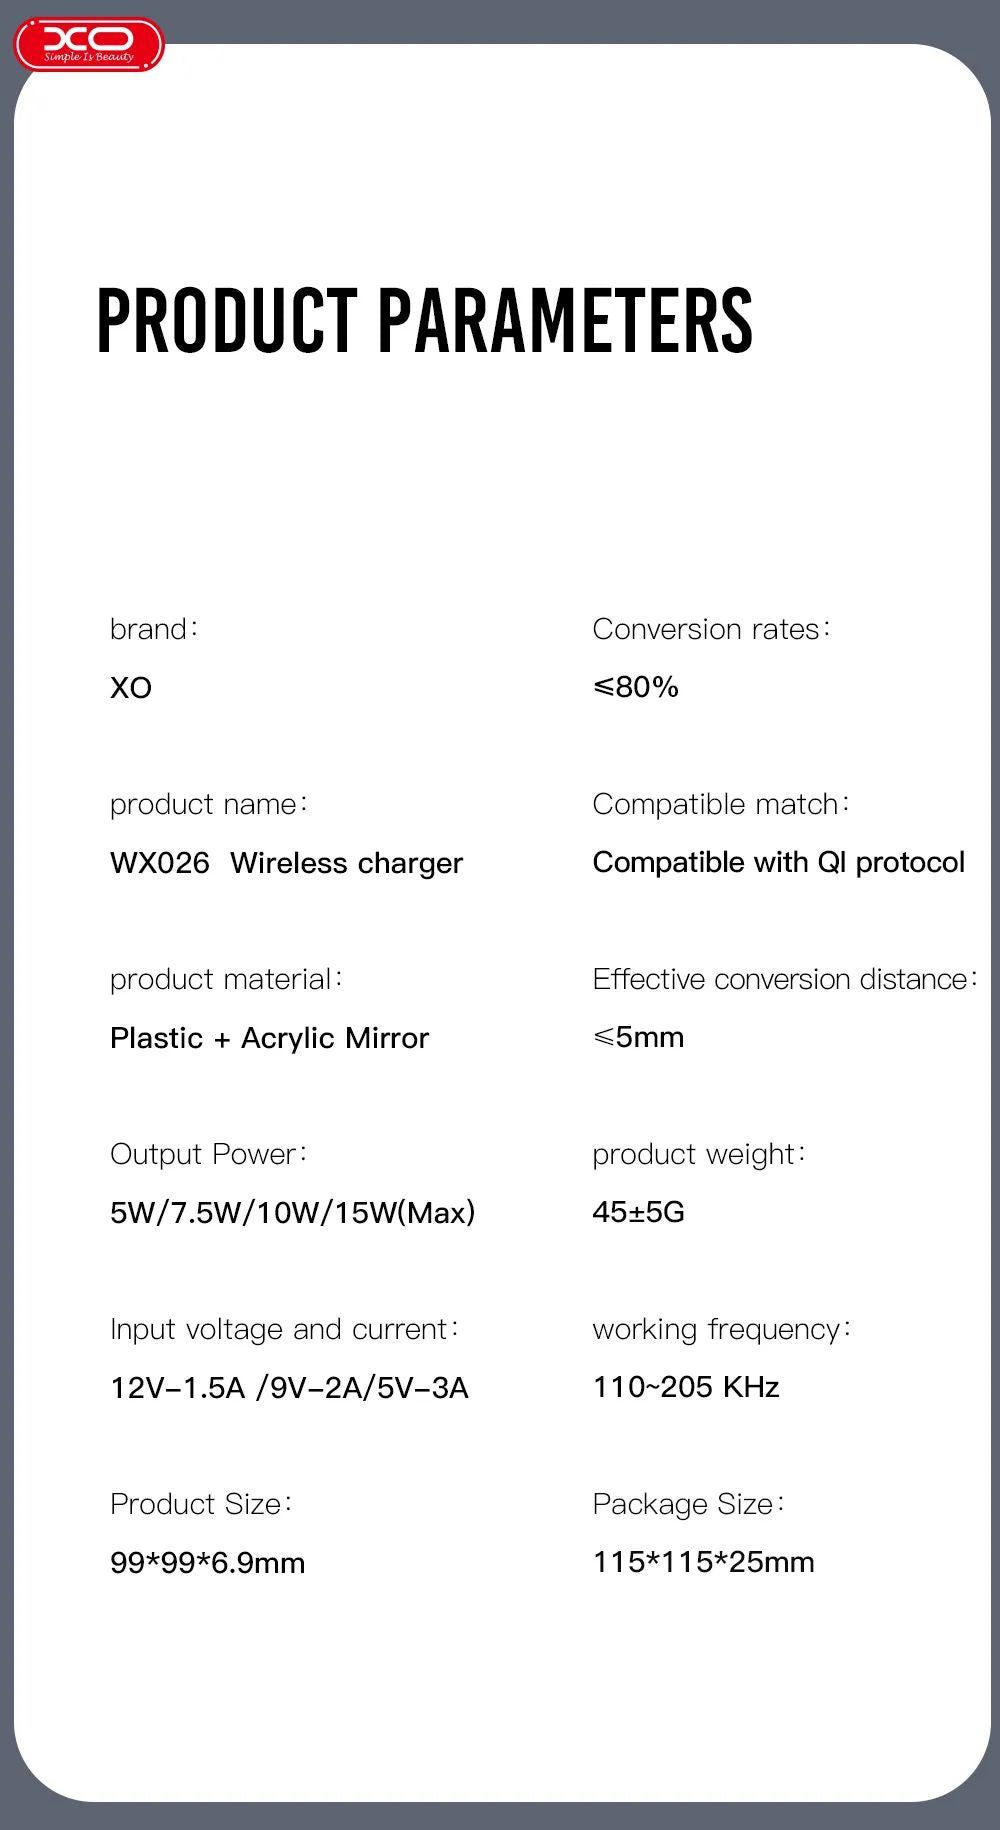Screen dimensions: 1000x1830
Task: Click the Output Power label
Action: click(x=208, y=1154)
